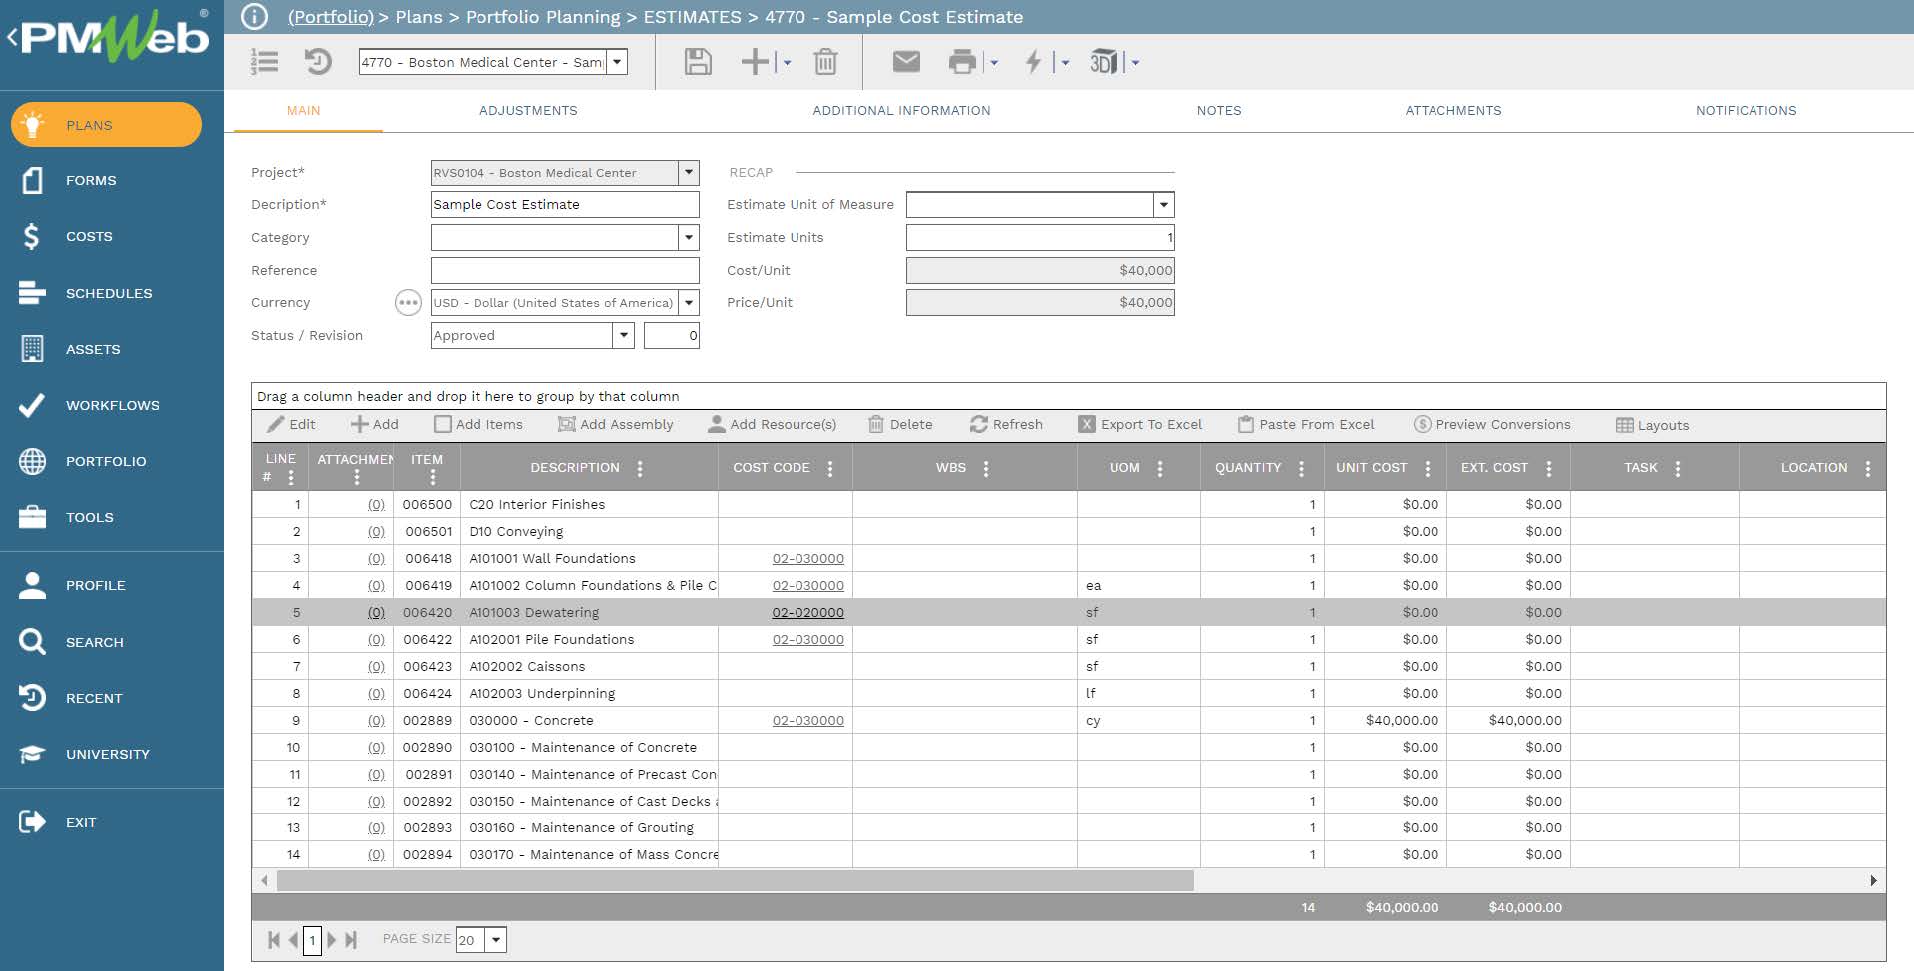
Task: Click Refresh grid button
Action: point(1006,424)
